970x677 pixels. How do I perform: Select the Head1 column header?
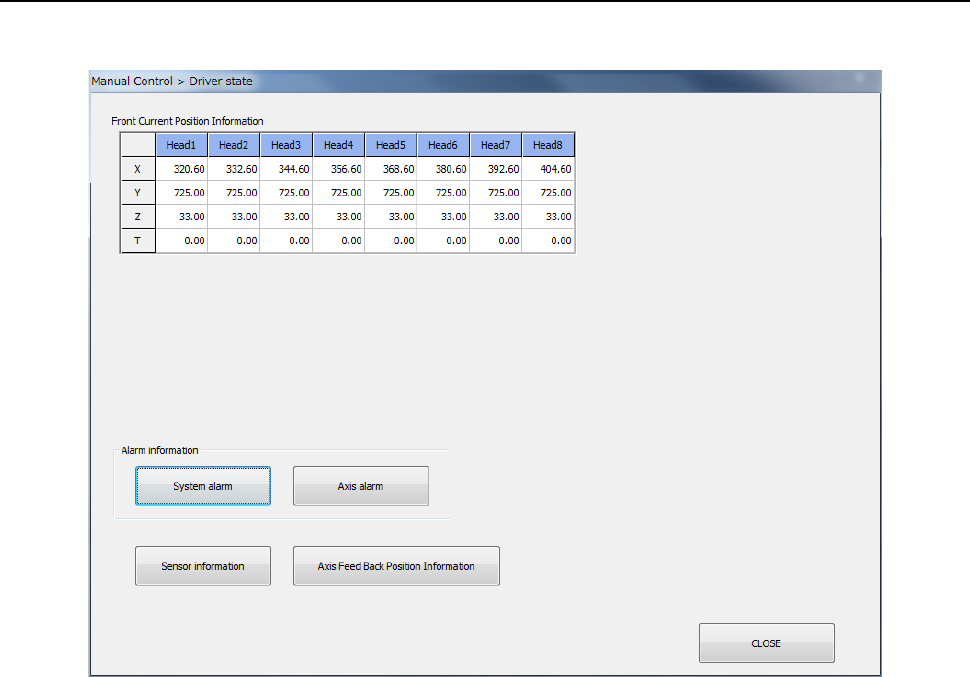point(181,146)
